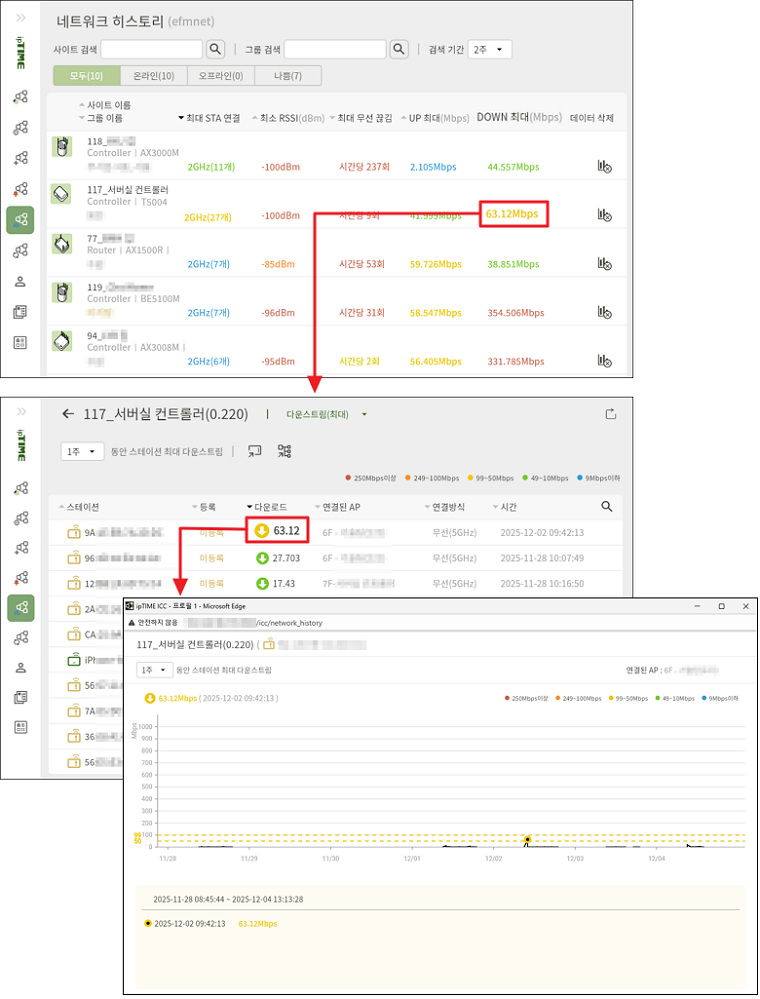
Task: Click the search icon next to 사이트 검색
Action: coord(216,49)
